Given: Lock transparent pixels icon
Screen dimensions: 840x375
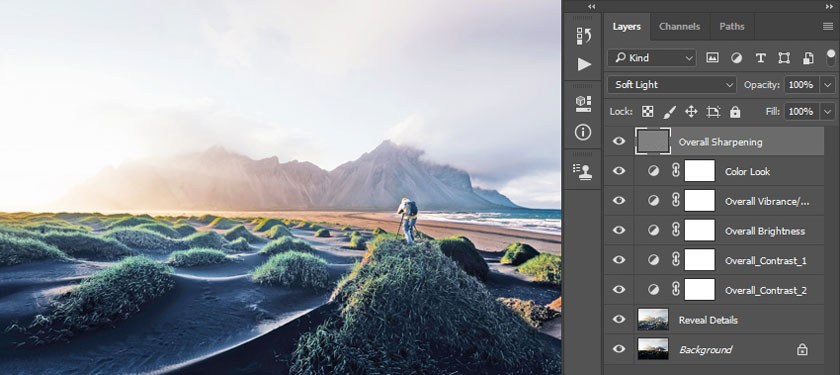Looking at the screenshot, I should pos(648,111).
